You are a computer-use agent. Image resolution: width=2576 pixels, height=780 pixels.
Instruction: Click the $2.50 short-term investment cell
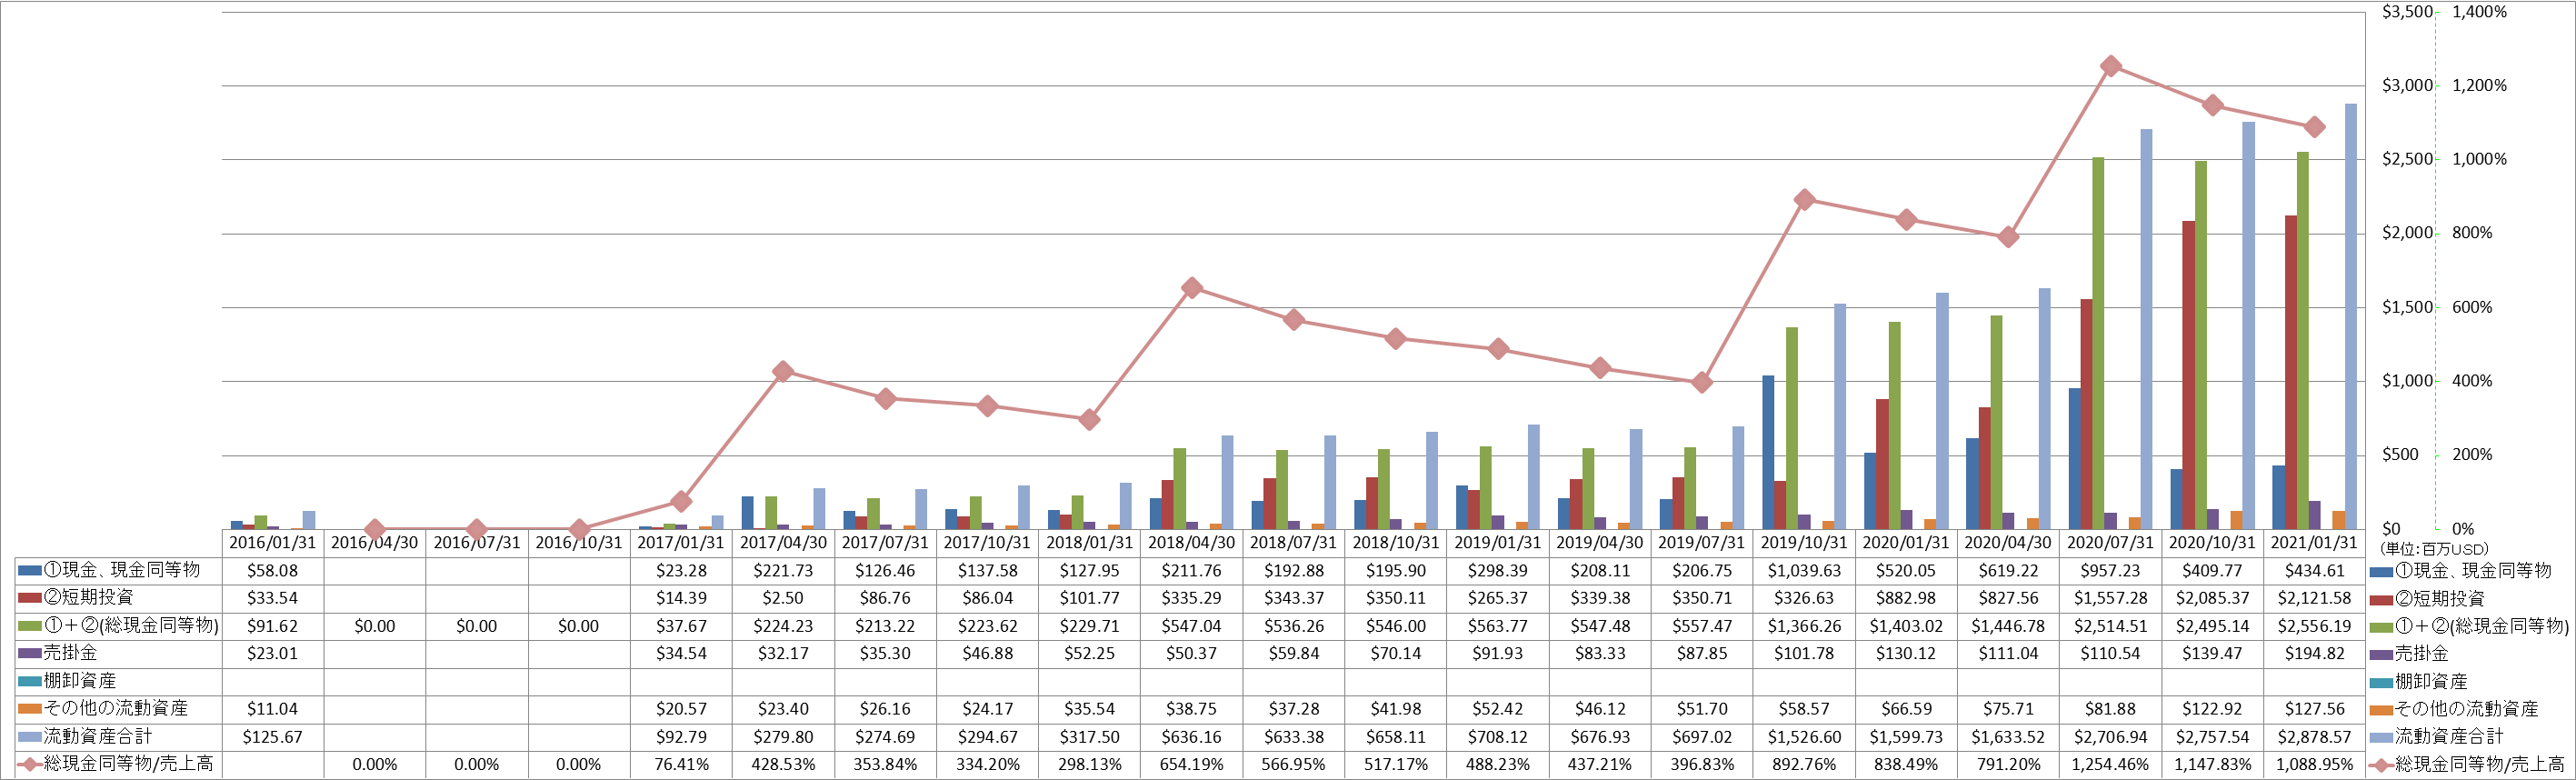coord(783,598)
